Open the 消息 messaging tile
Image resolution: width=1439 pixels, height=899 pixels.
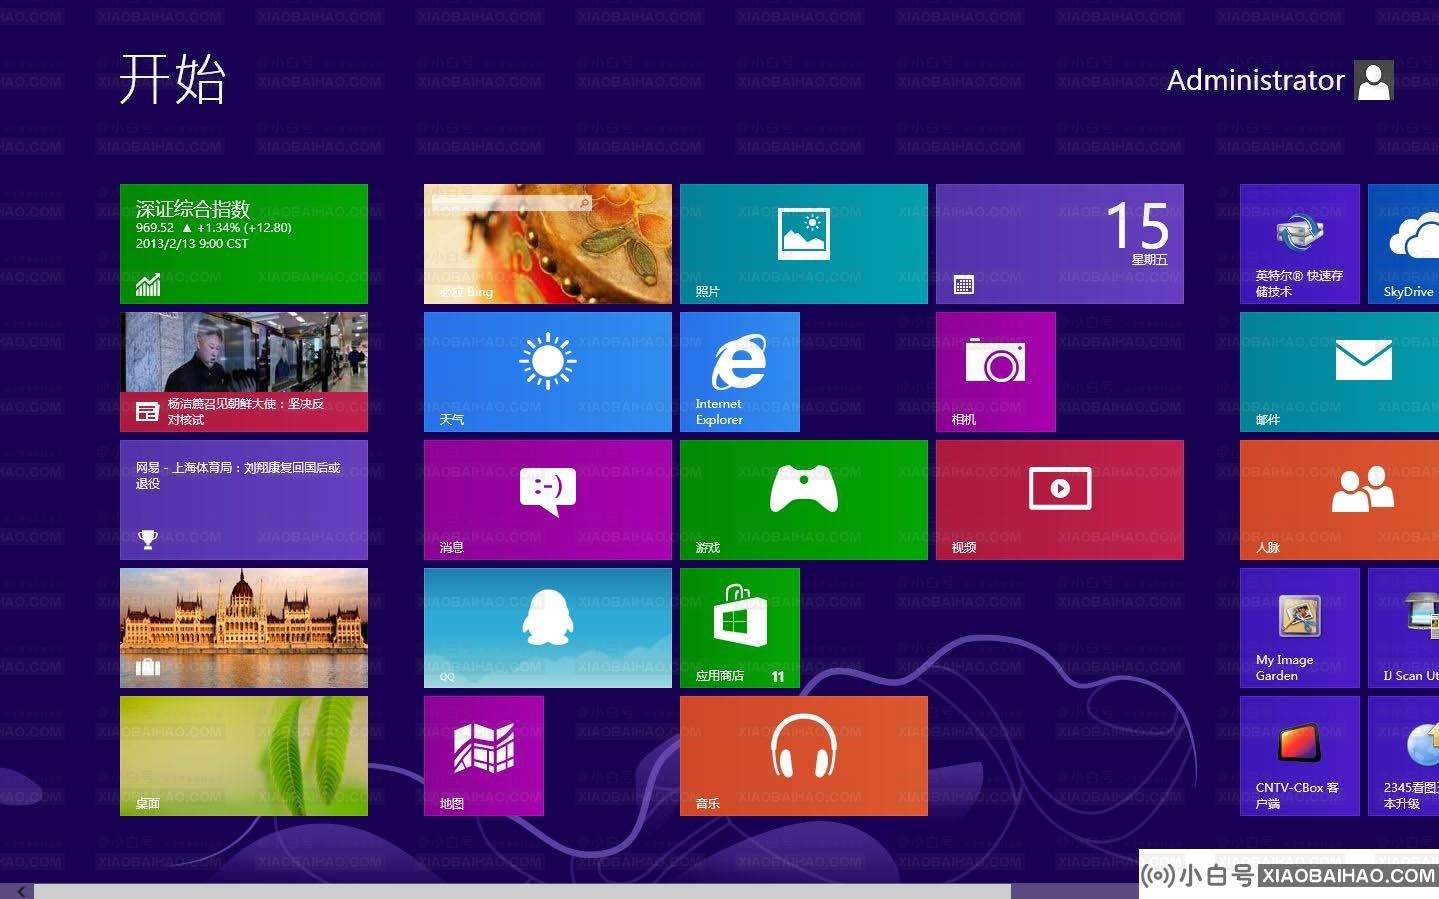548,500
